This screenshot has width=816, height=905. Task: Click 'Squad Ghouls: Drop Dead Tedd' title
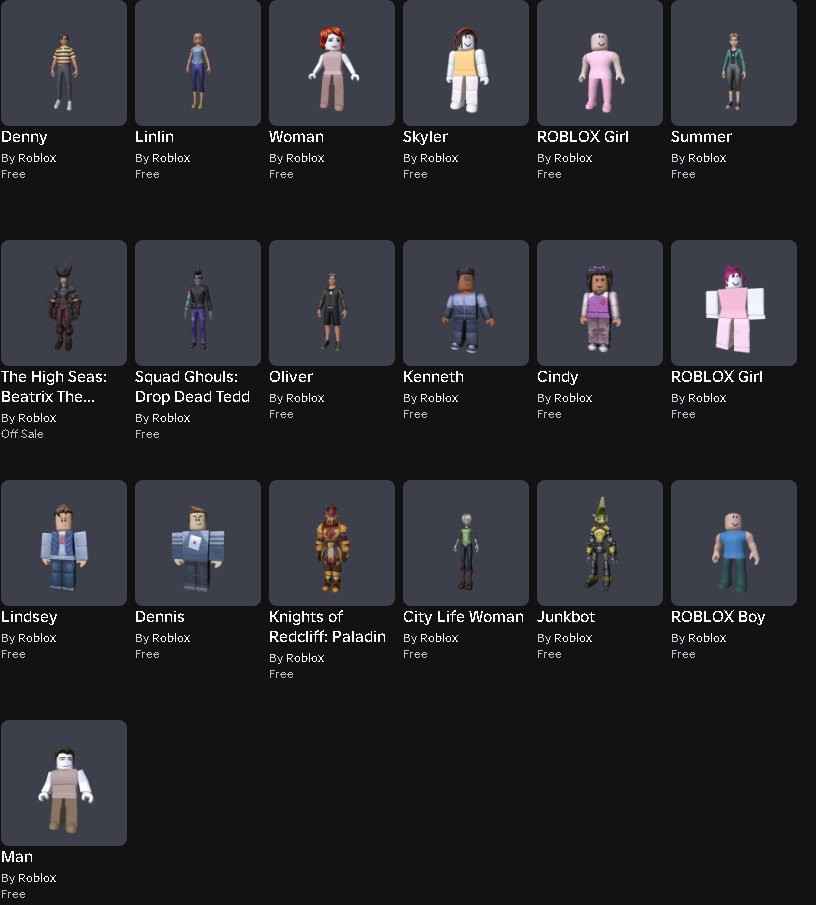(192, 387)
